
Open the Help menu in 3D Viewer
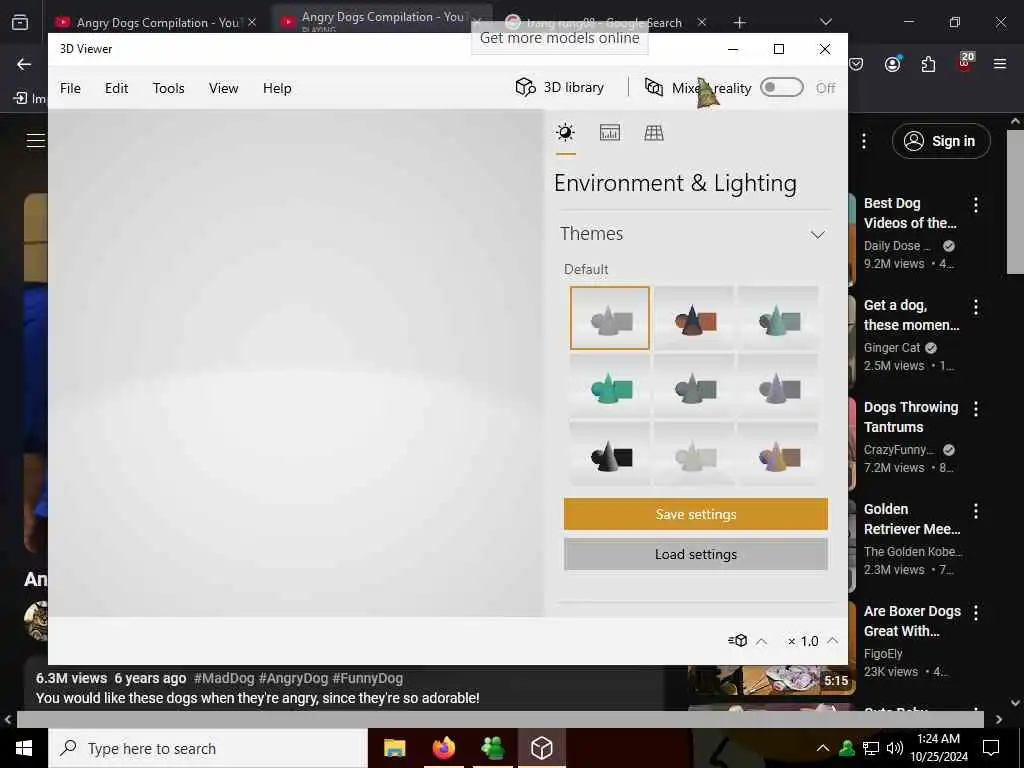(277, 88)
